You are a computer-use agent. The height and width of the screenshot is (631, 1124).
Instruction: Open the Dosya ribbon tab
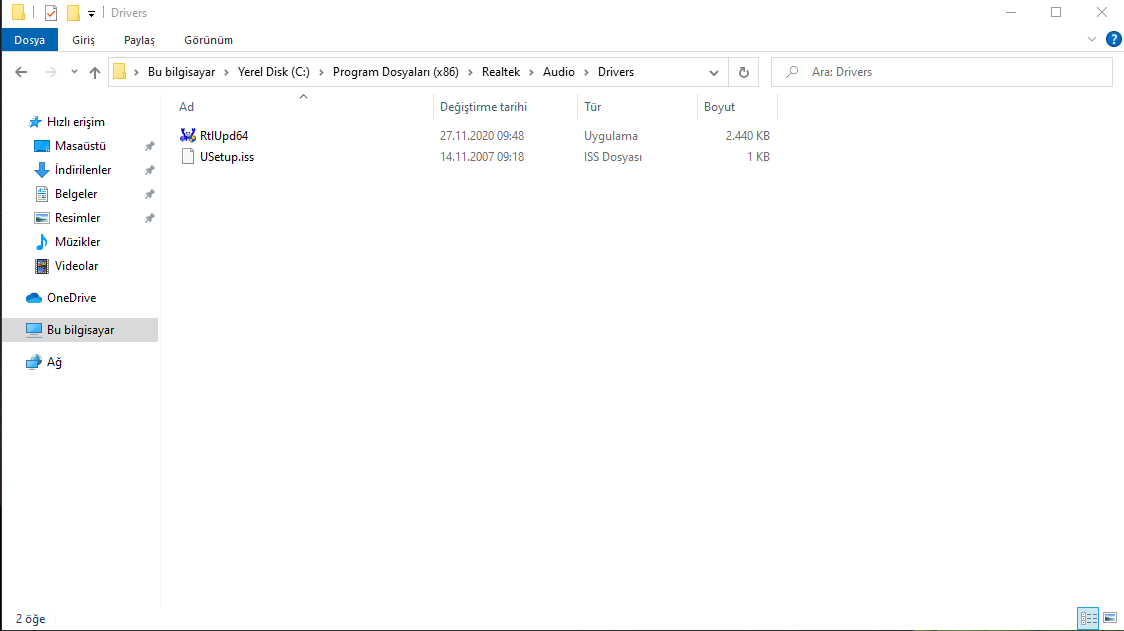pos(29,40)
